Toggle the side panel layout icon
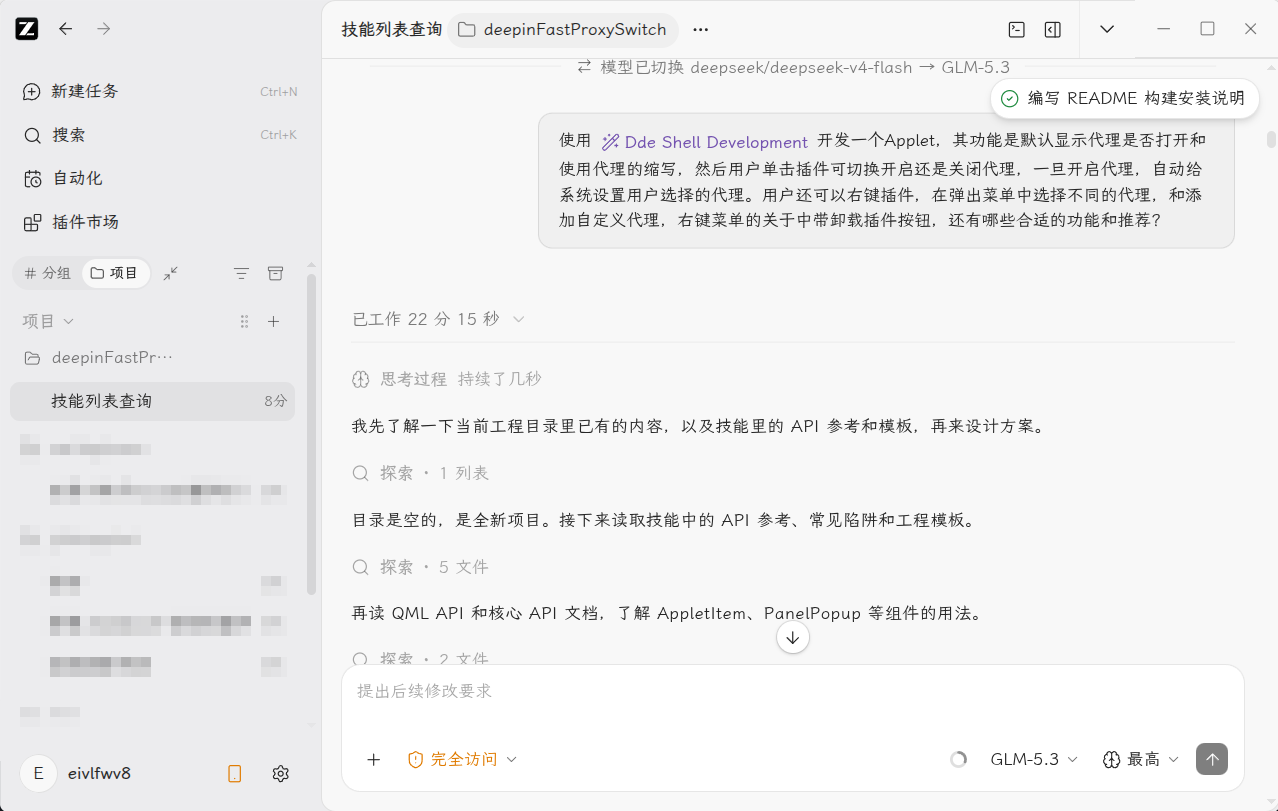1278x811 pixels. point(1052,29)
